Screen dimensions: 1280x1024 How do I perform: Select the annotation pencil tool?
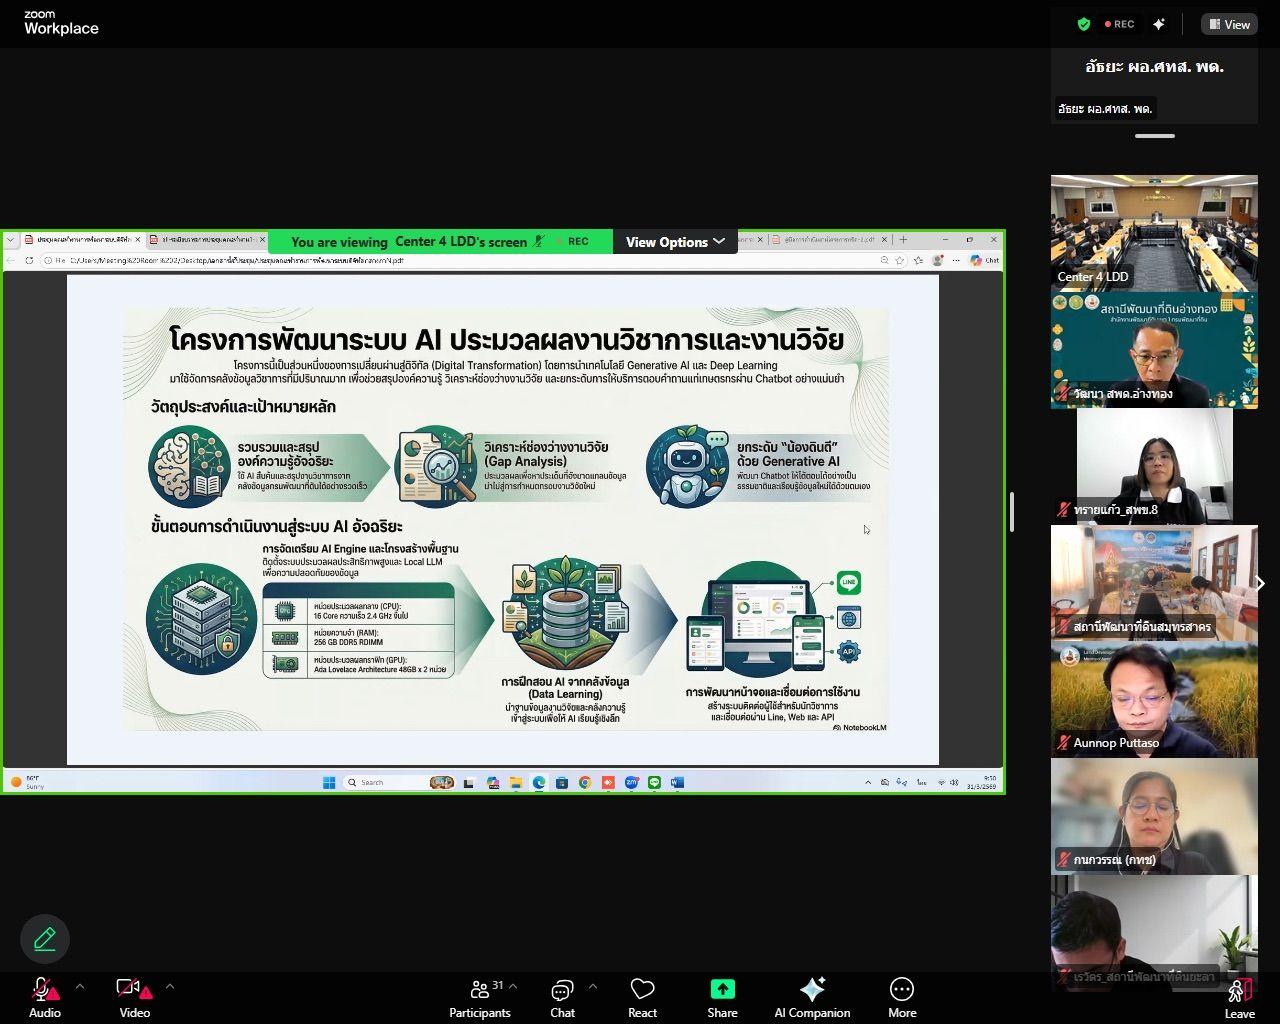pos(44,939)
